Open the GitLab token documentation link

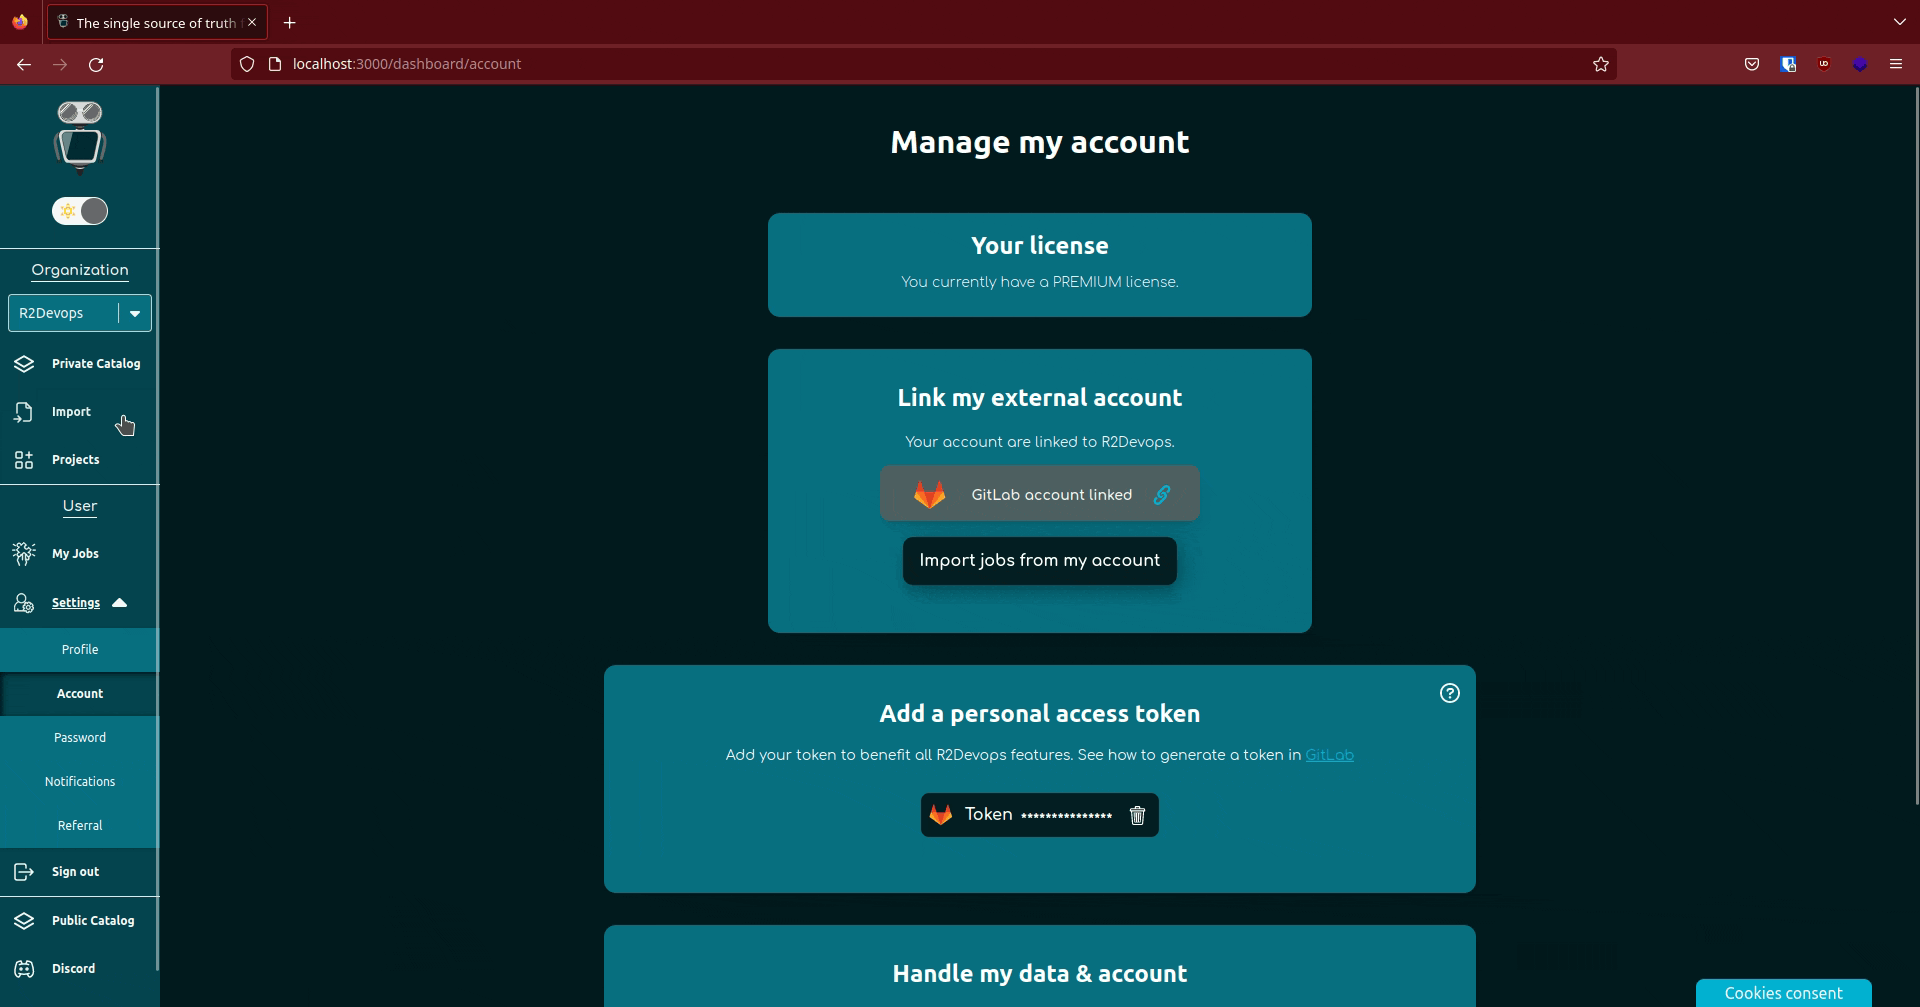[x=1329, y=755]
